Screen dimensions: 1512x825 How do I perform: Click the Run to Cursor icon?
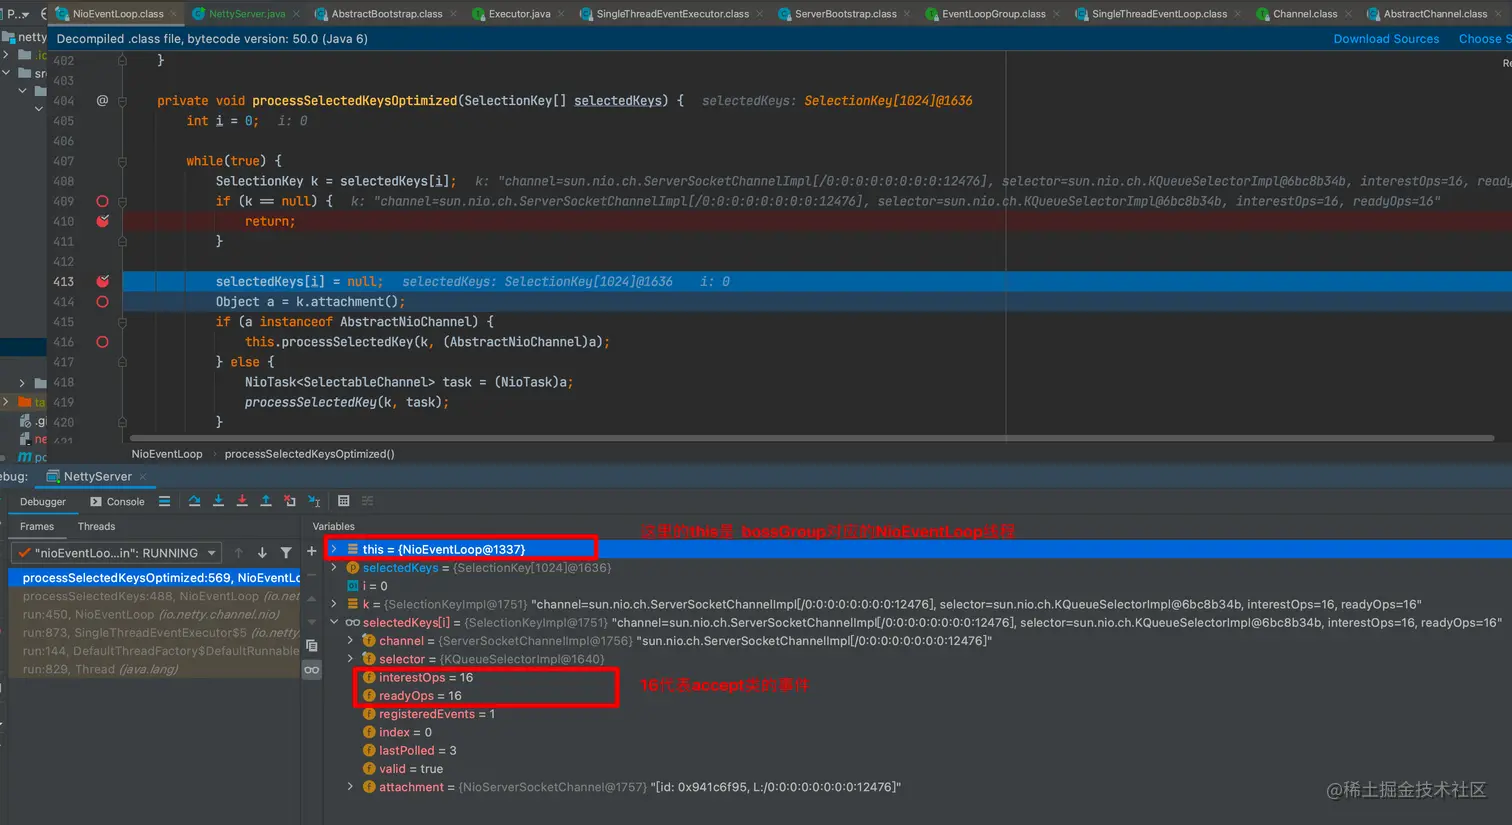(x=314, y=501)
